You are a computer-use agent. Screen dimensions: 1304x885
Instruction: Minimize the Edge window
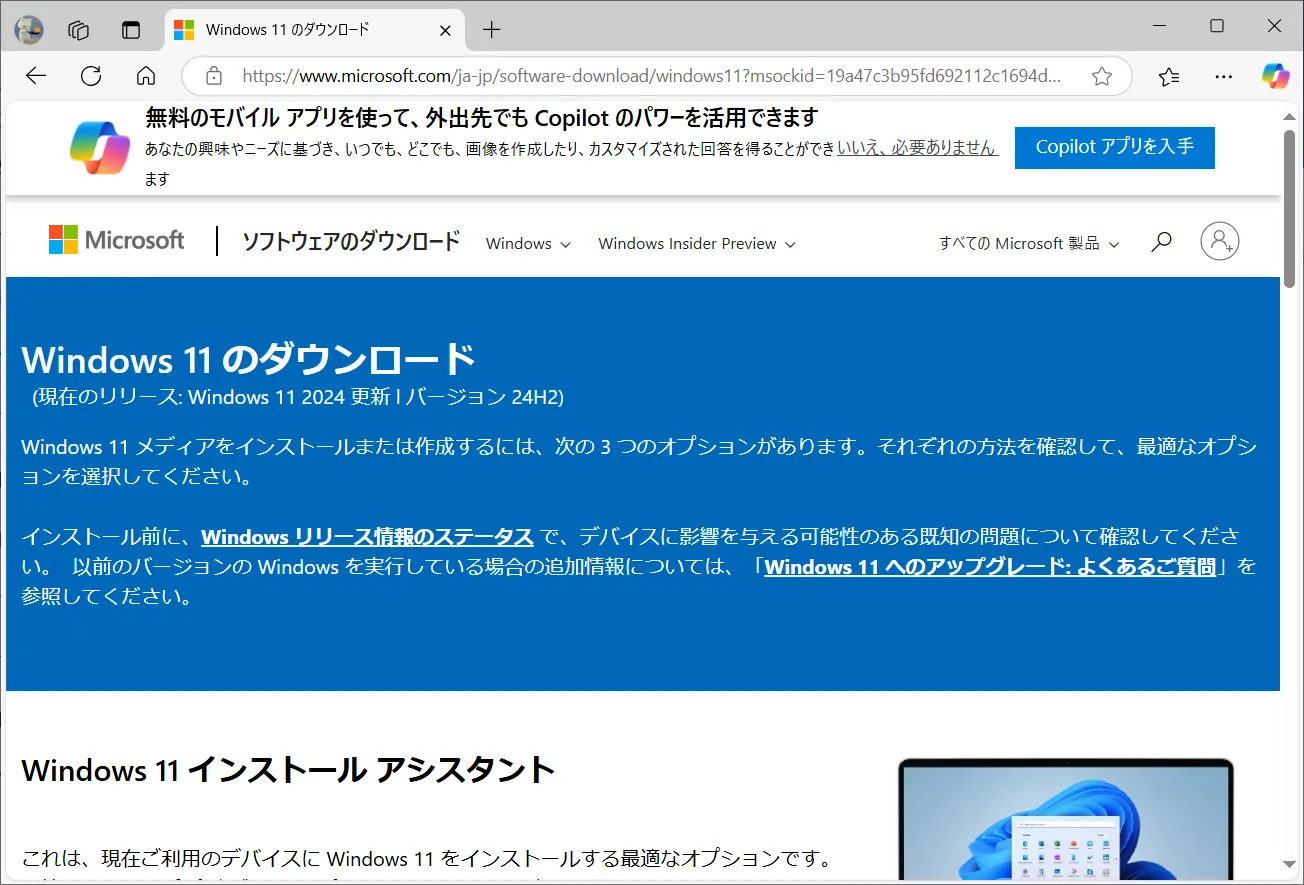(1159, 26)
